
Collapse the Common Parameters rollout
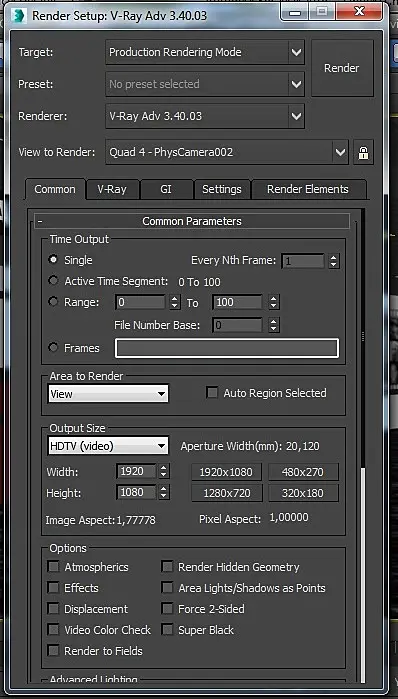[192, 221]
